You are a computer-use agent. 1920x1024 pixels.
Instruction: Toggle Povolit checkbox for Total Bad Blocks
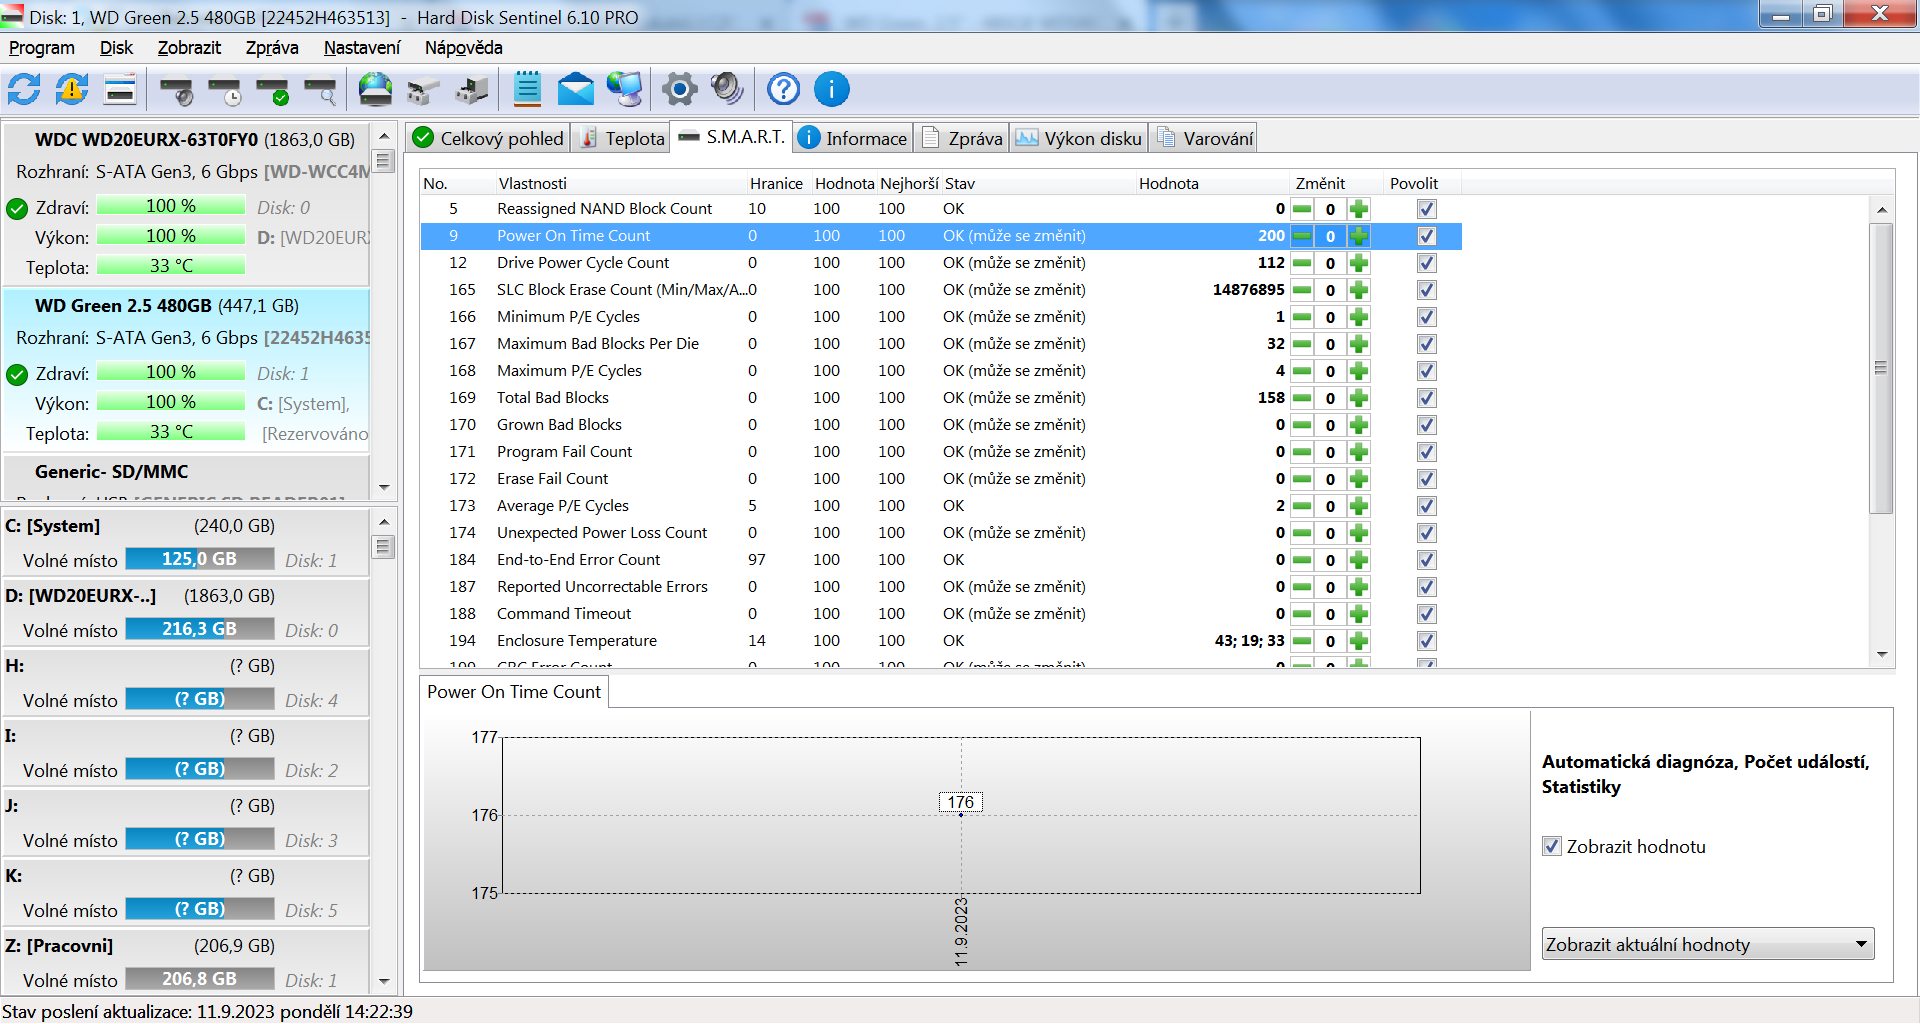pyautogui.click(x=1427, y=398)
